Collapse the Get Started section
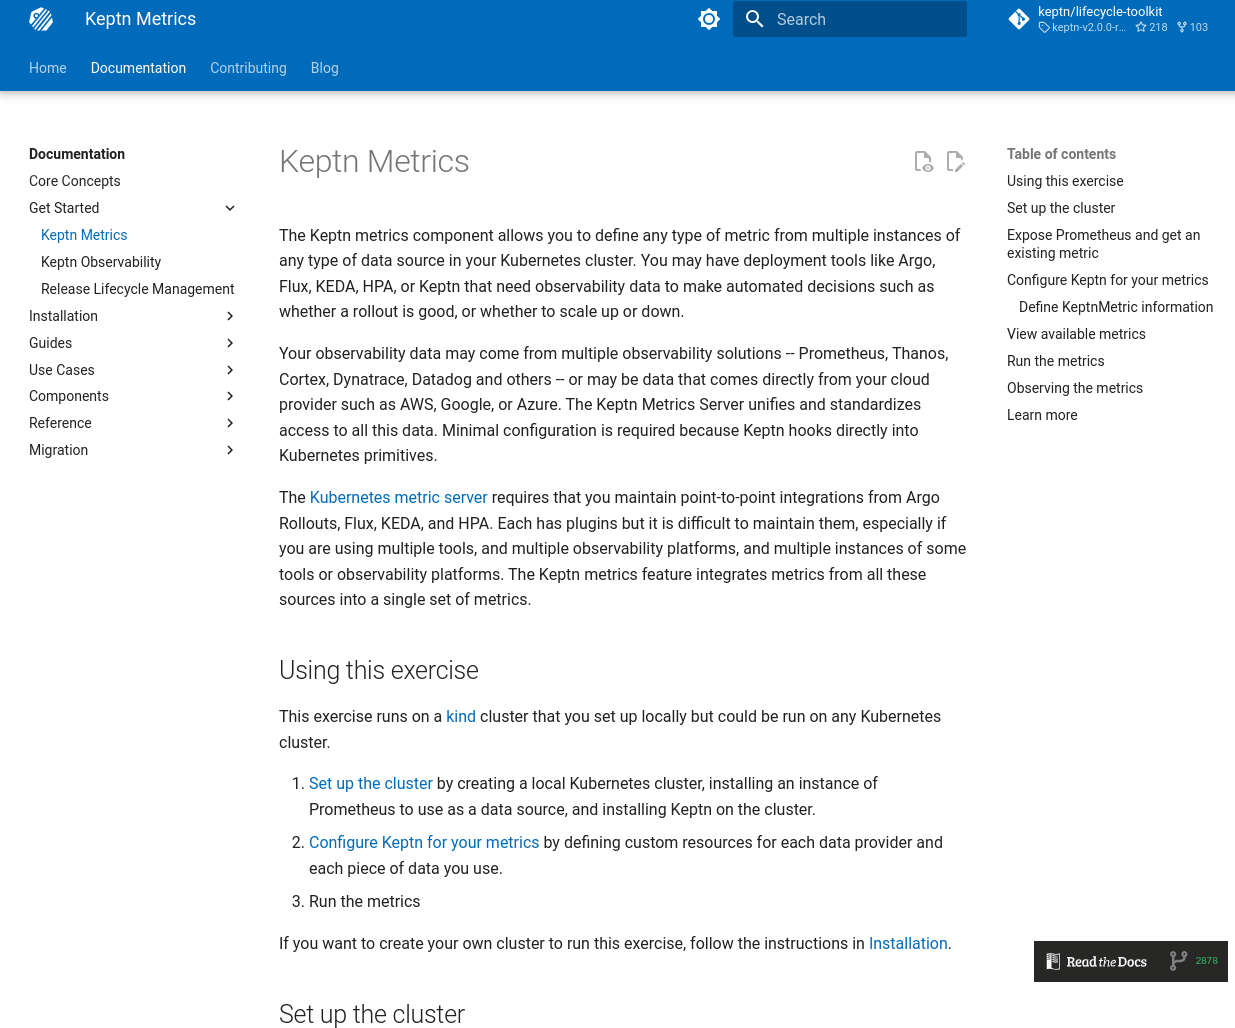The height and width of the screenshot is (1028, 1235). pyautogui.click(x=230, y=208)
